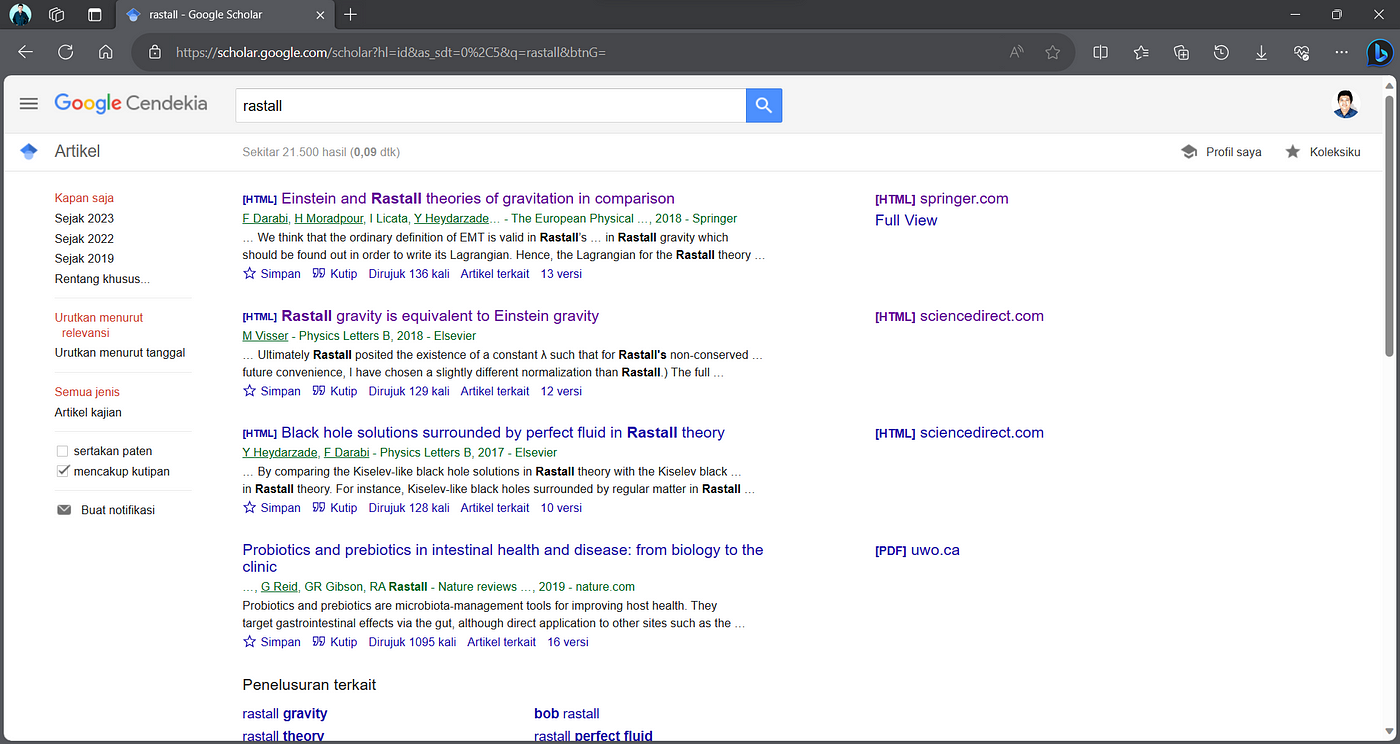Open the Downloads icon
The image size is (1400, 744).
tap(1261, 52)
